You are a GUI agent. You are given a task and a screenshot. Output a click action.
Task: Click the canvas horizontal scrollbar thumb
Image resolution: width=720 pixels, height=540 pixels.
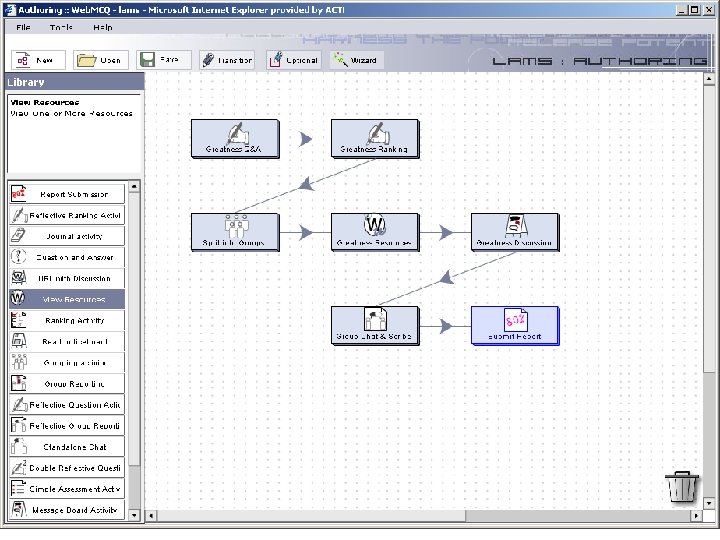click(311, 516)
